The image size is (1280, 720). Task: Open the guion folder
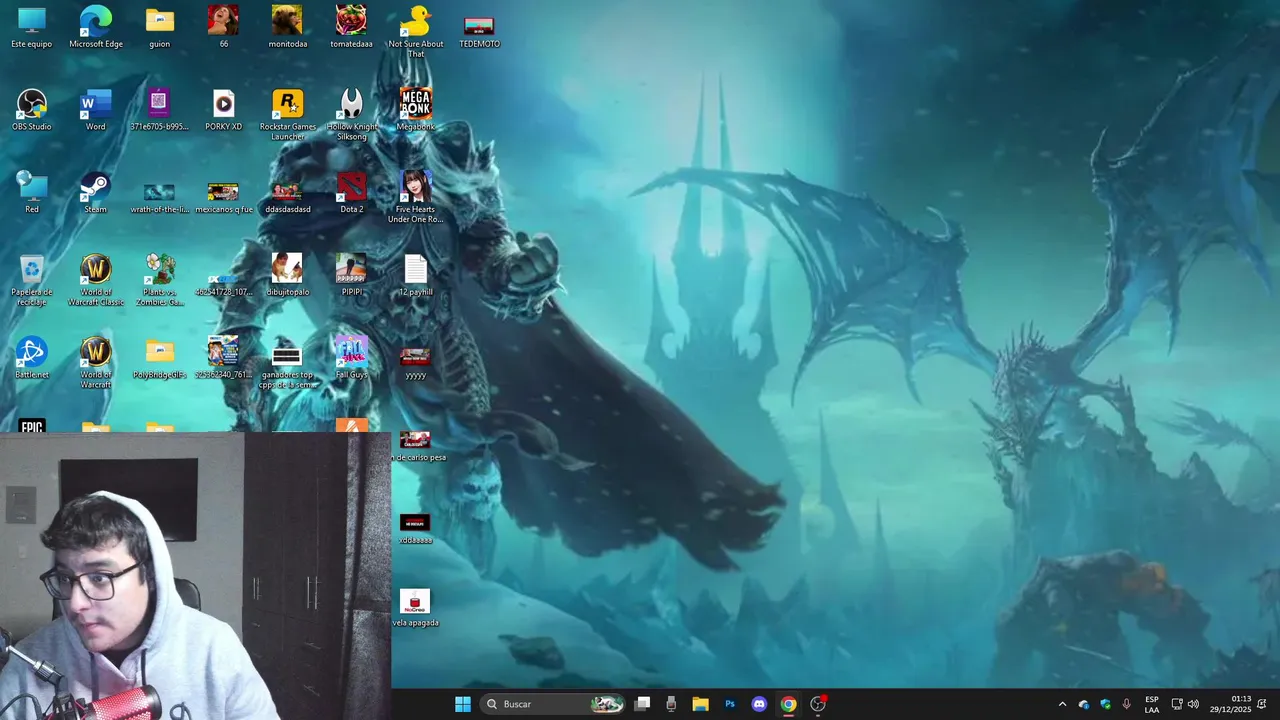[160, 27]
